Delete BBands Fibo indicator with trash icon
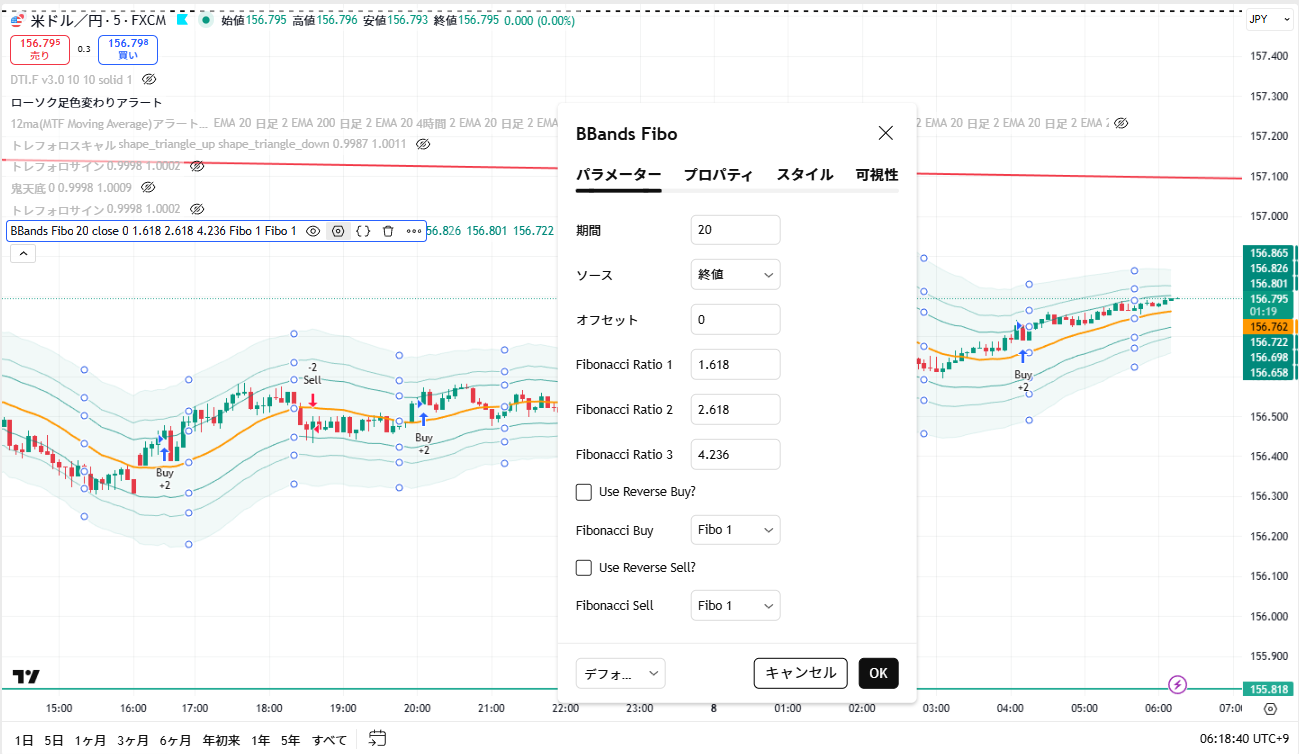The image size is (1299, 754). (388, 231)
